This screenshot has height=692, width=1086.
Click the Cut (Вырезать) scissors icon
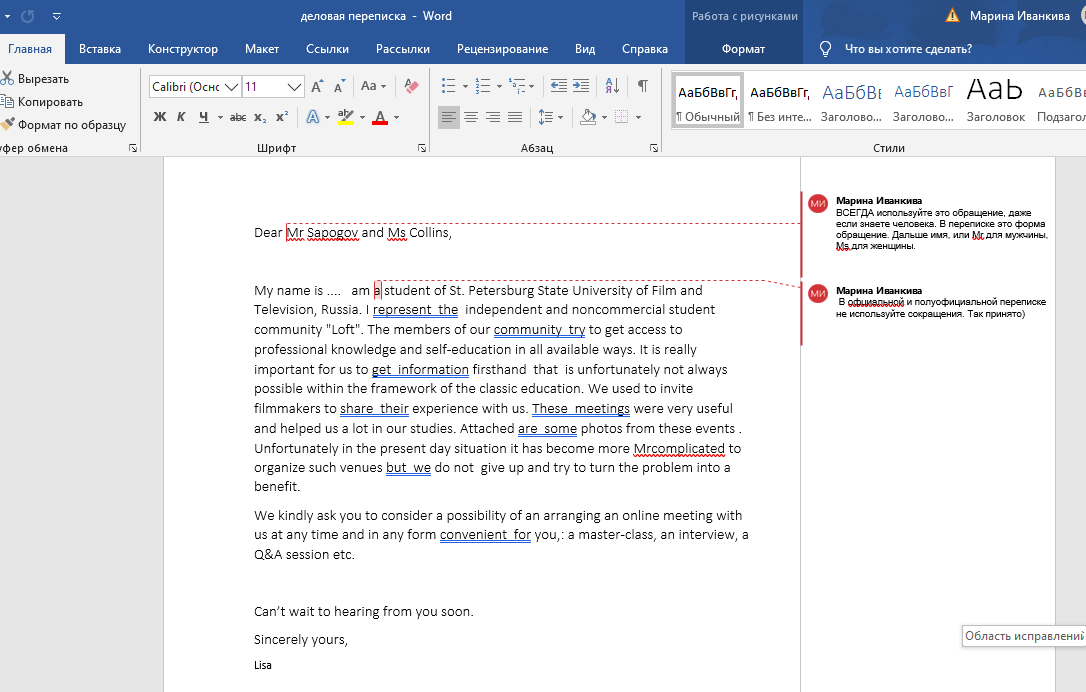tap(7, 78)
